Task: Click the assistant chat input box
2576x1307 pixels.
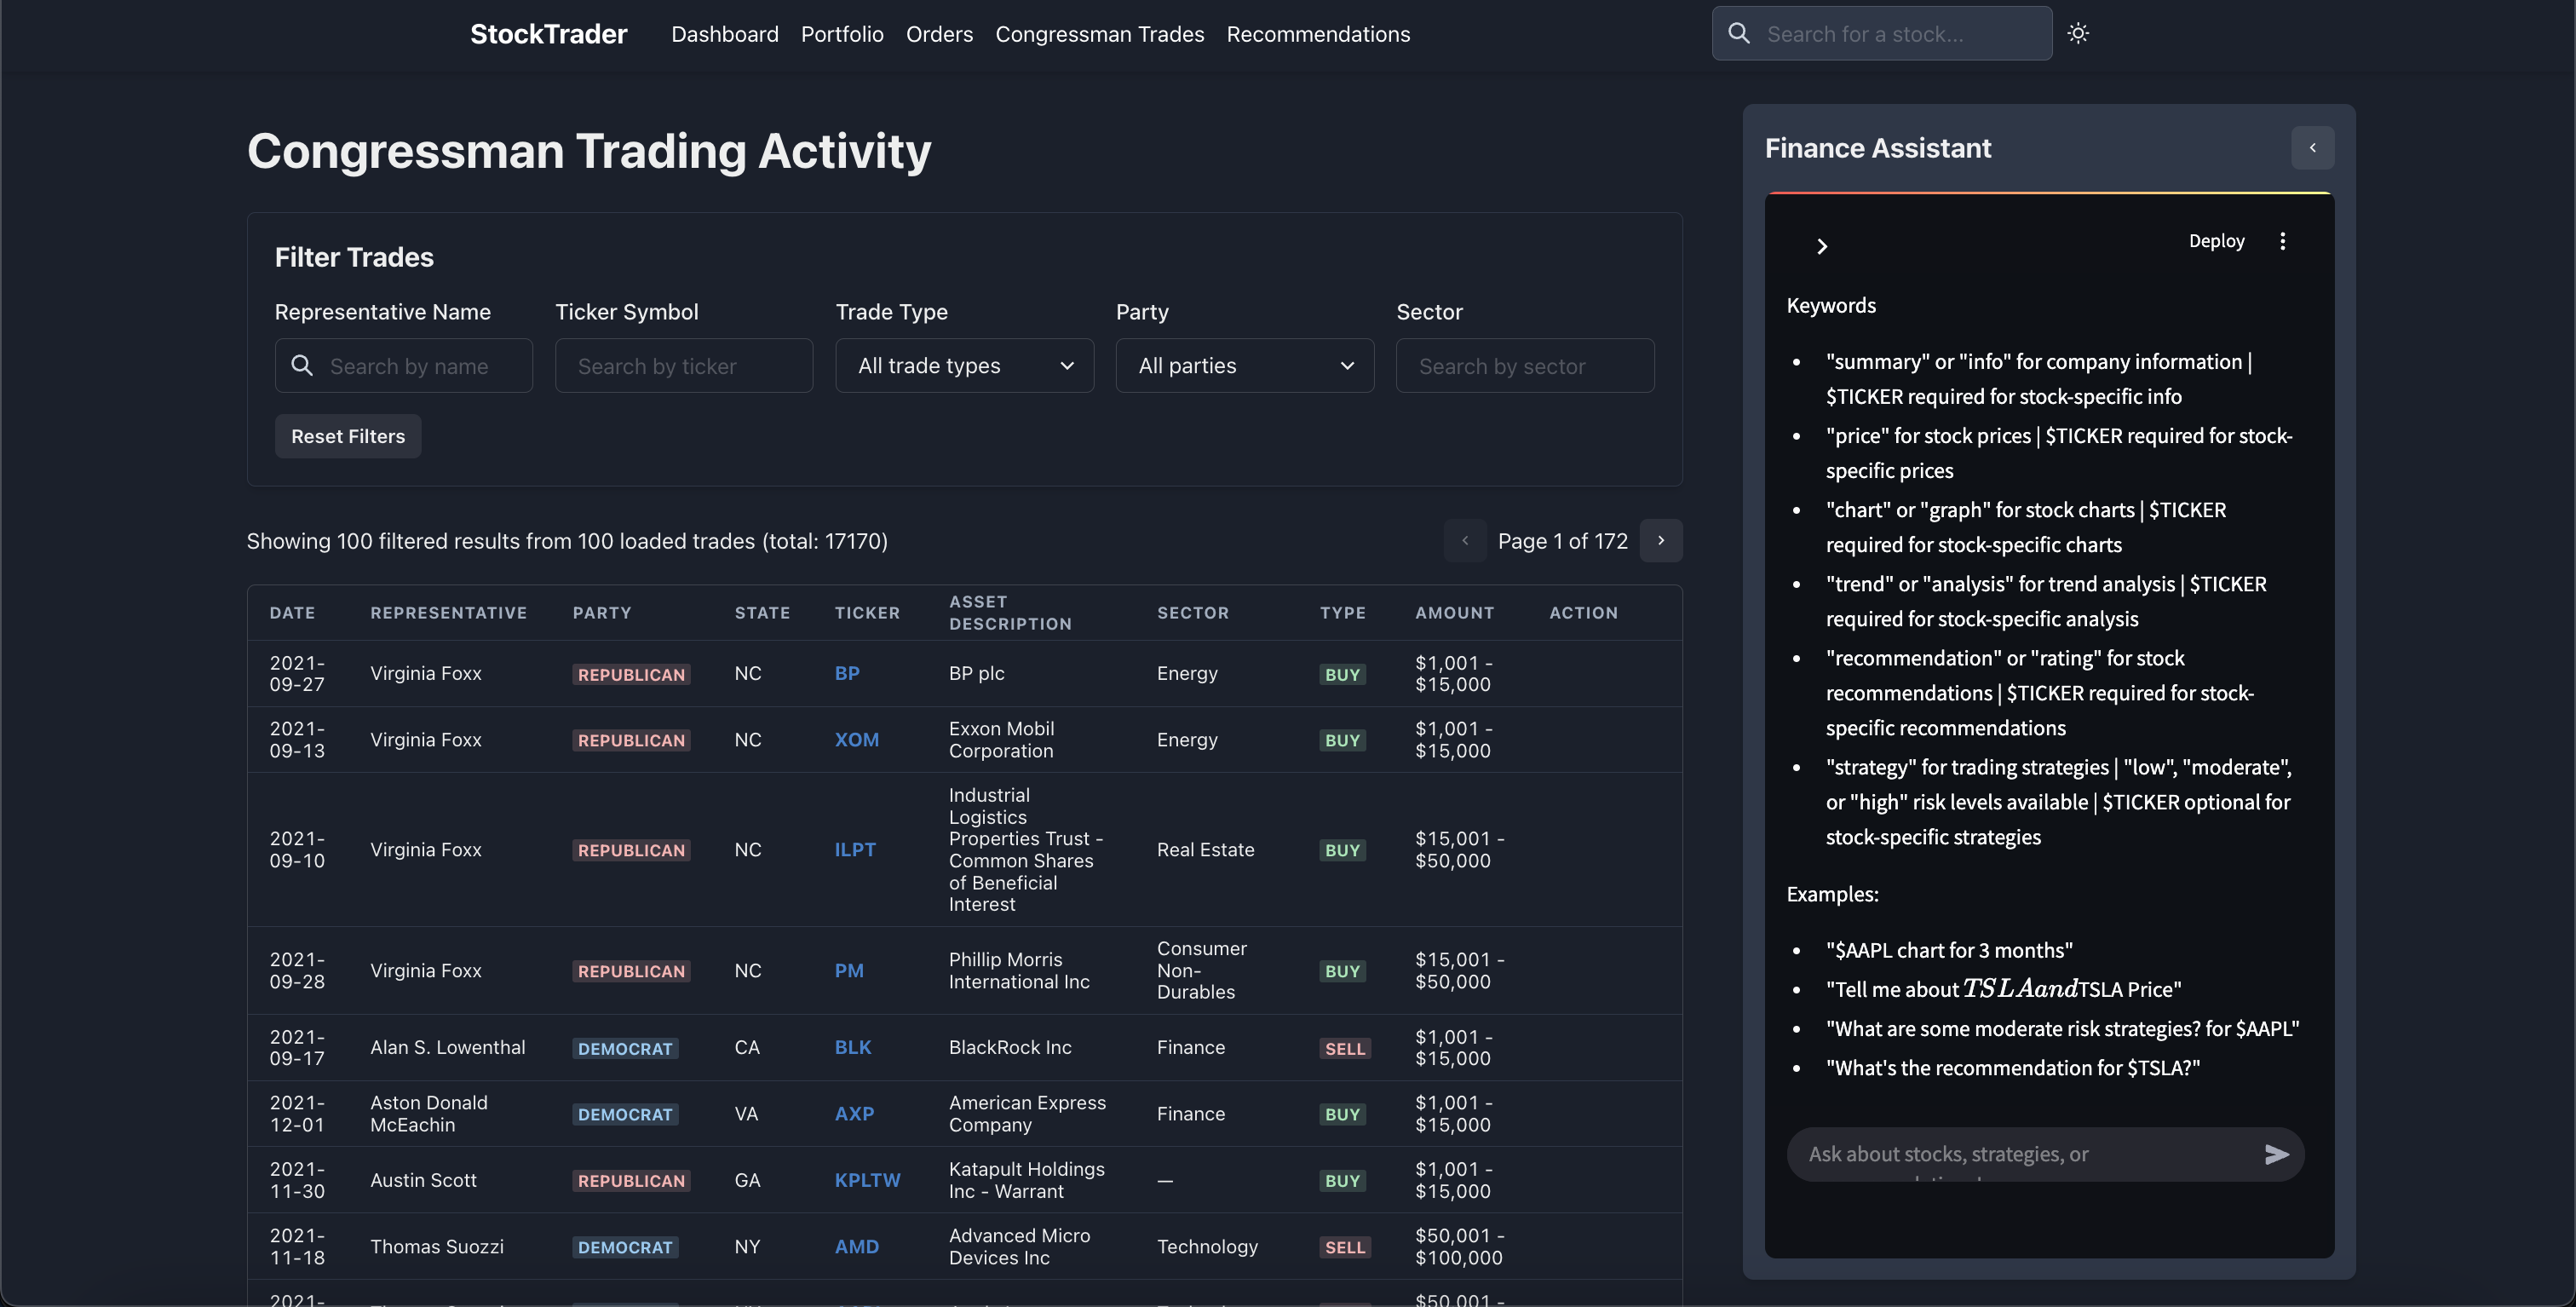Action: click(x=2020, y=1154)
